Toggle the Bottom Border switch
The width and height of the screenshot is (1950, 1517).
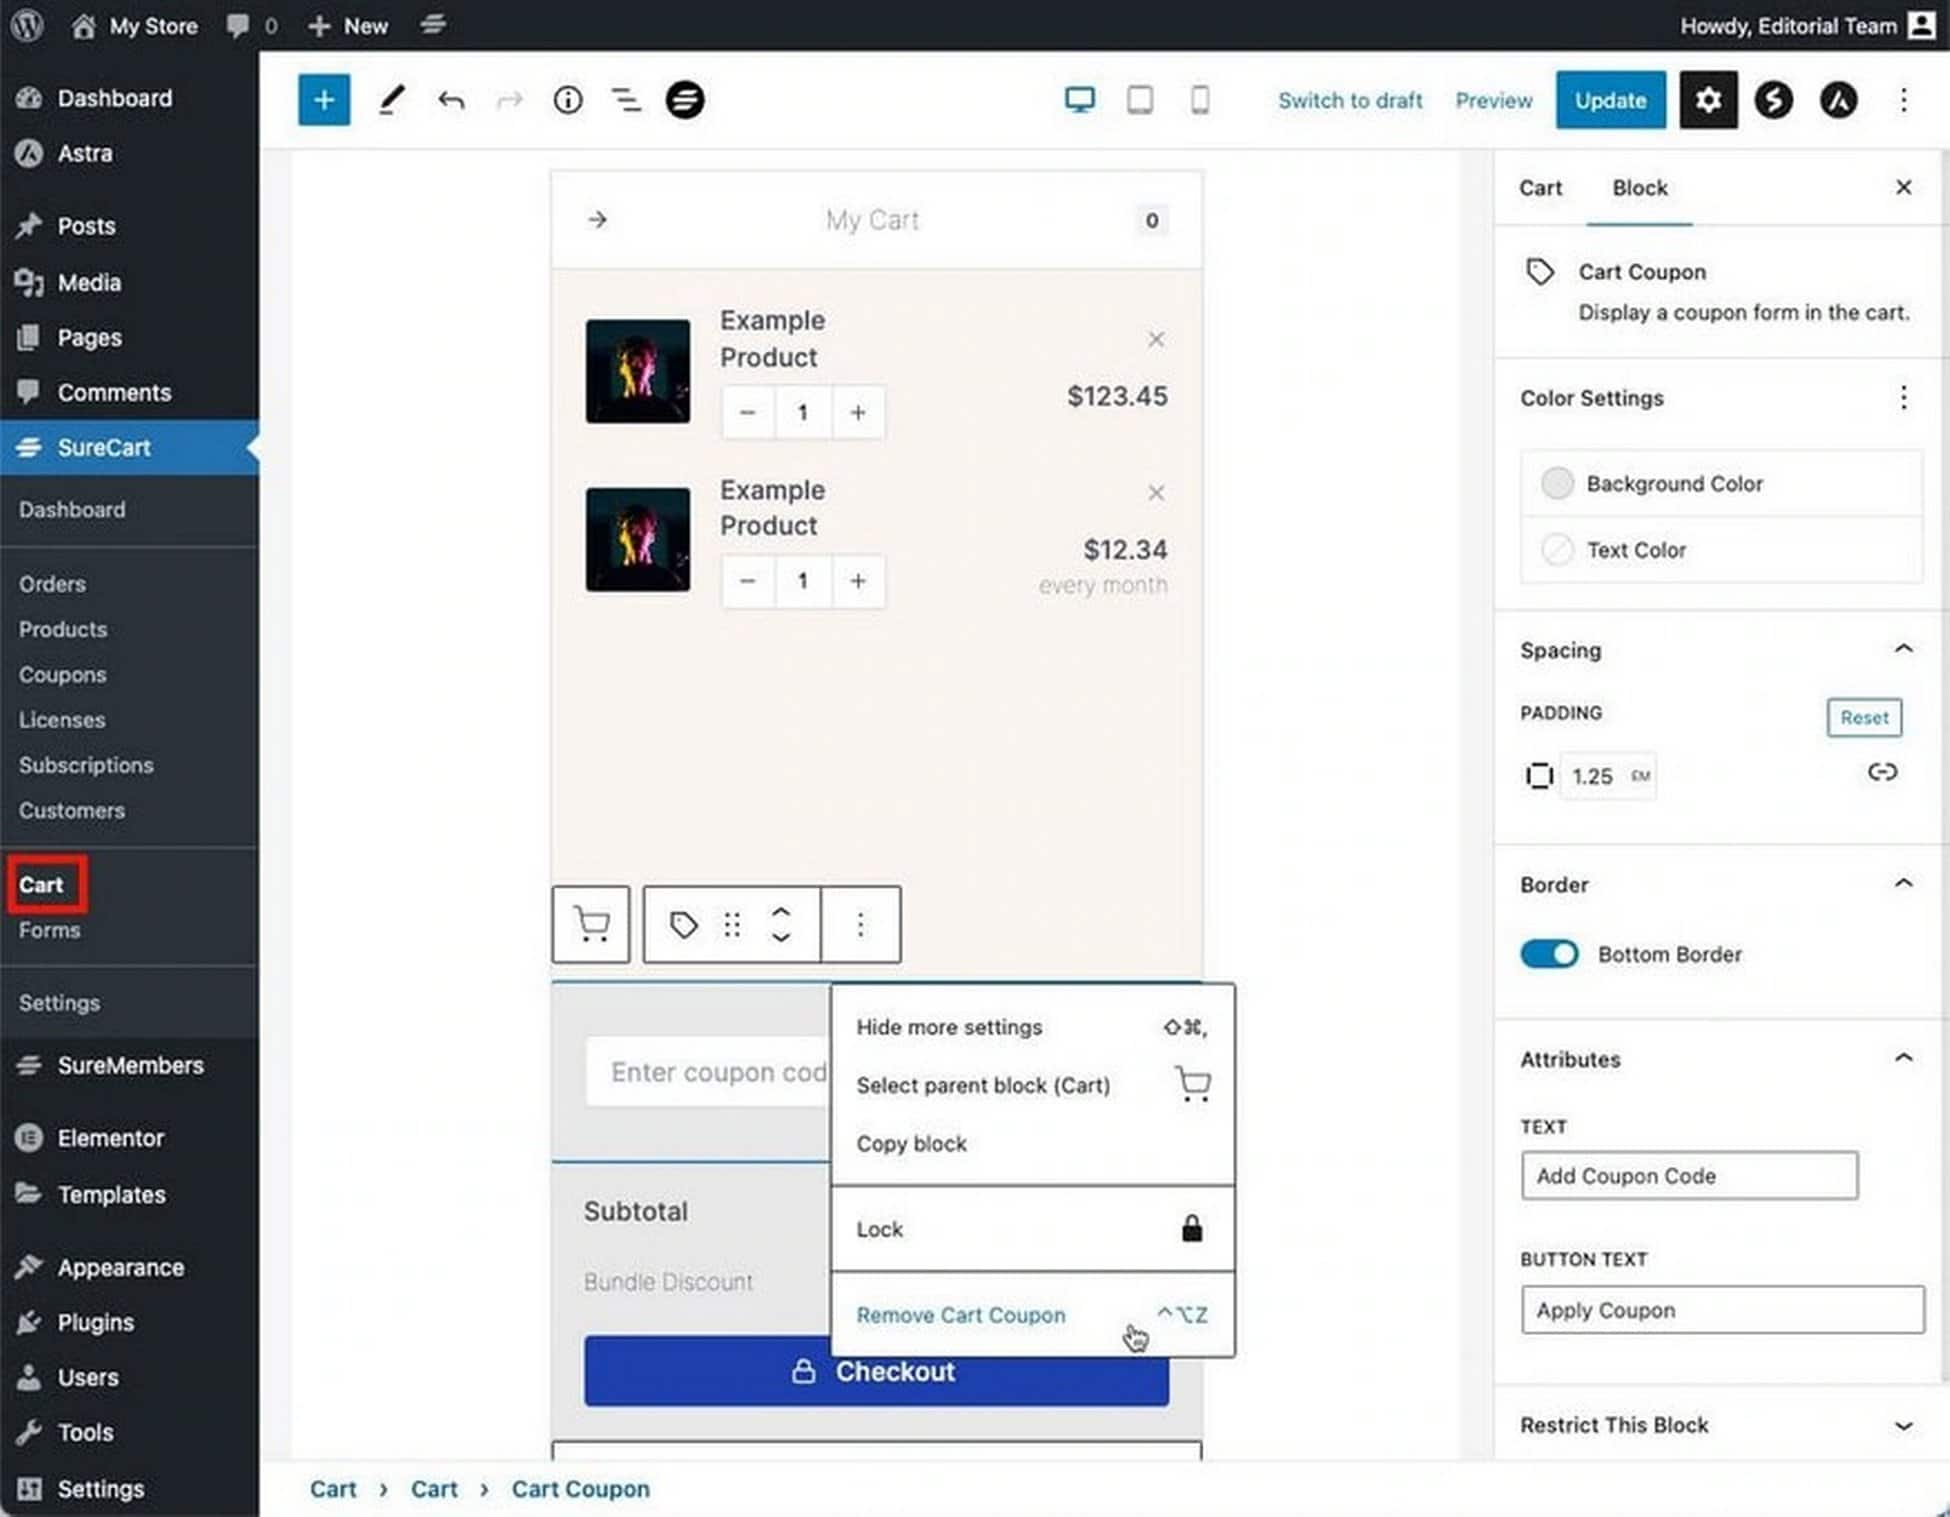(x=1548, y=954)
